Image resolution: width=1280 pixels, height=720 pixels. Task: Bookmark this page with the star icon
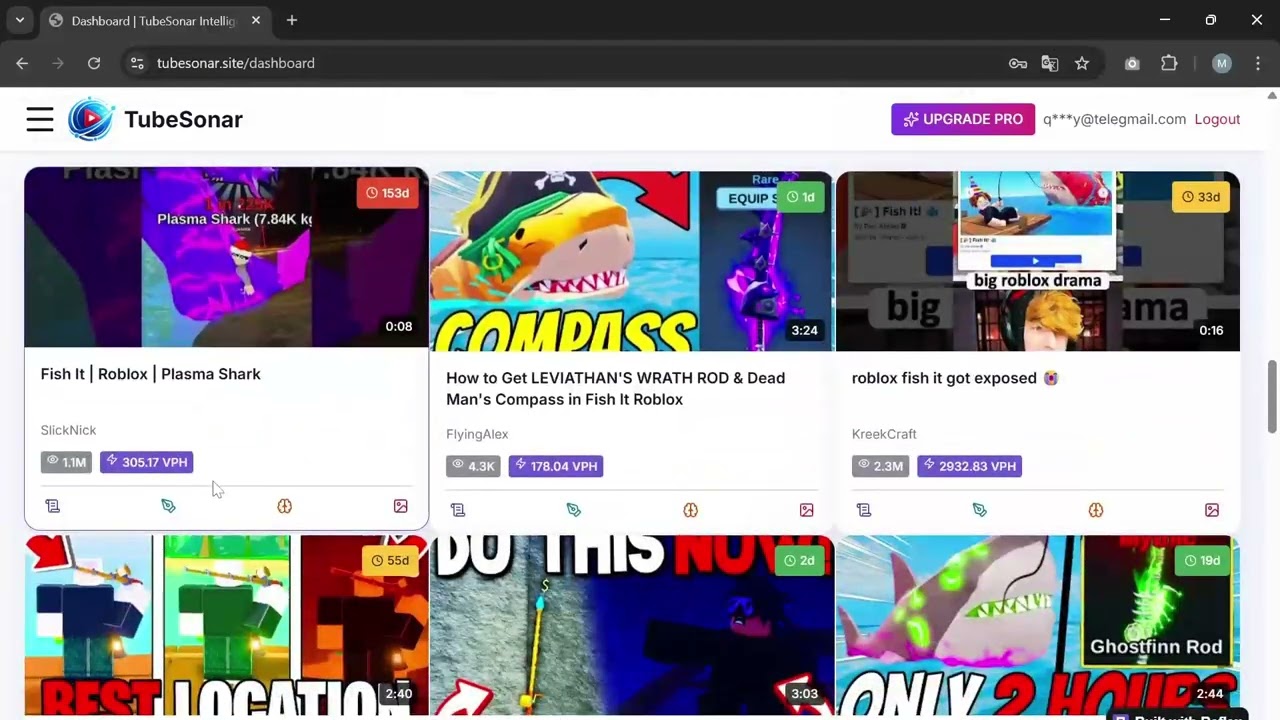click(1082, 63)
